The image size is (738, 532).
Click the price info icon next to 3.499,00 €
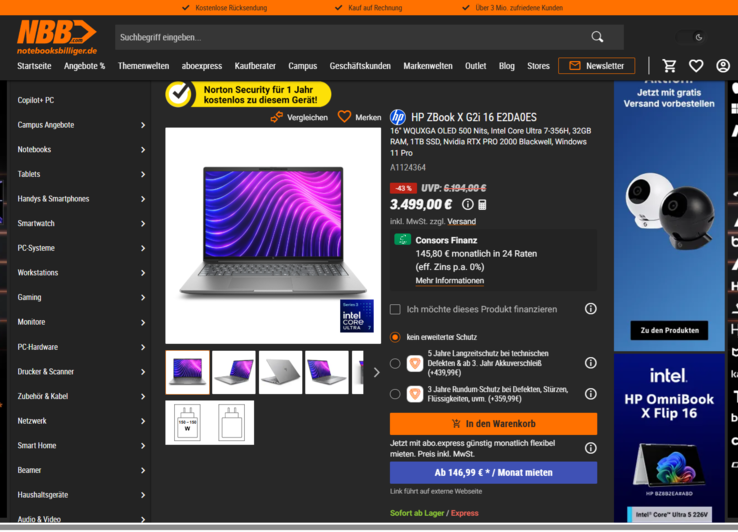coord(467,204)
